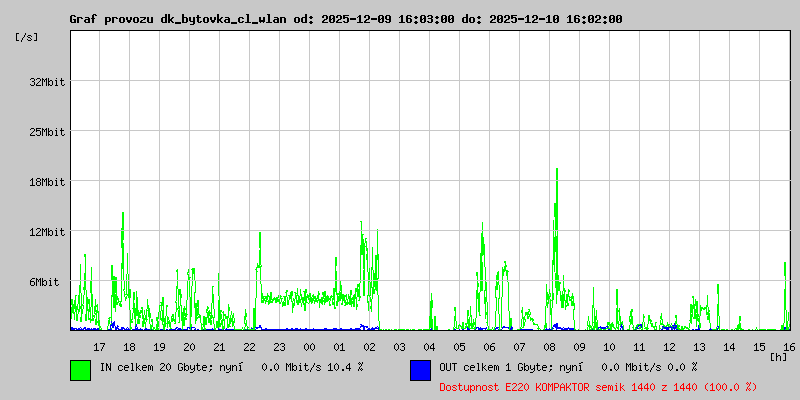This screenshot has width=800, height=400.
Task: Click the '6Mbit' axis label
Action: point(44,282)
